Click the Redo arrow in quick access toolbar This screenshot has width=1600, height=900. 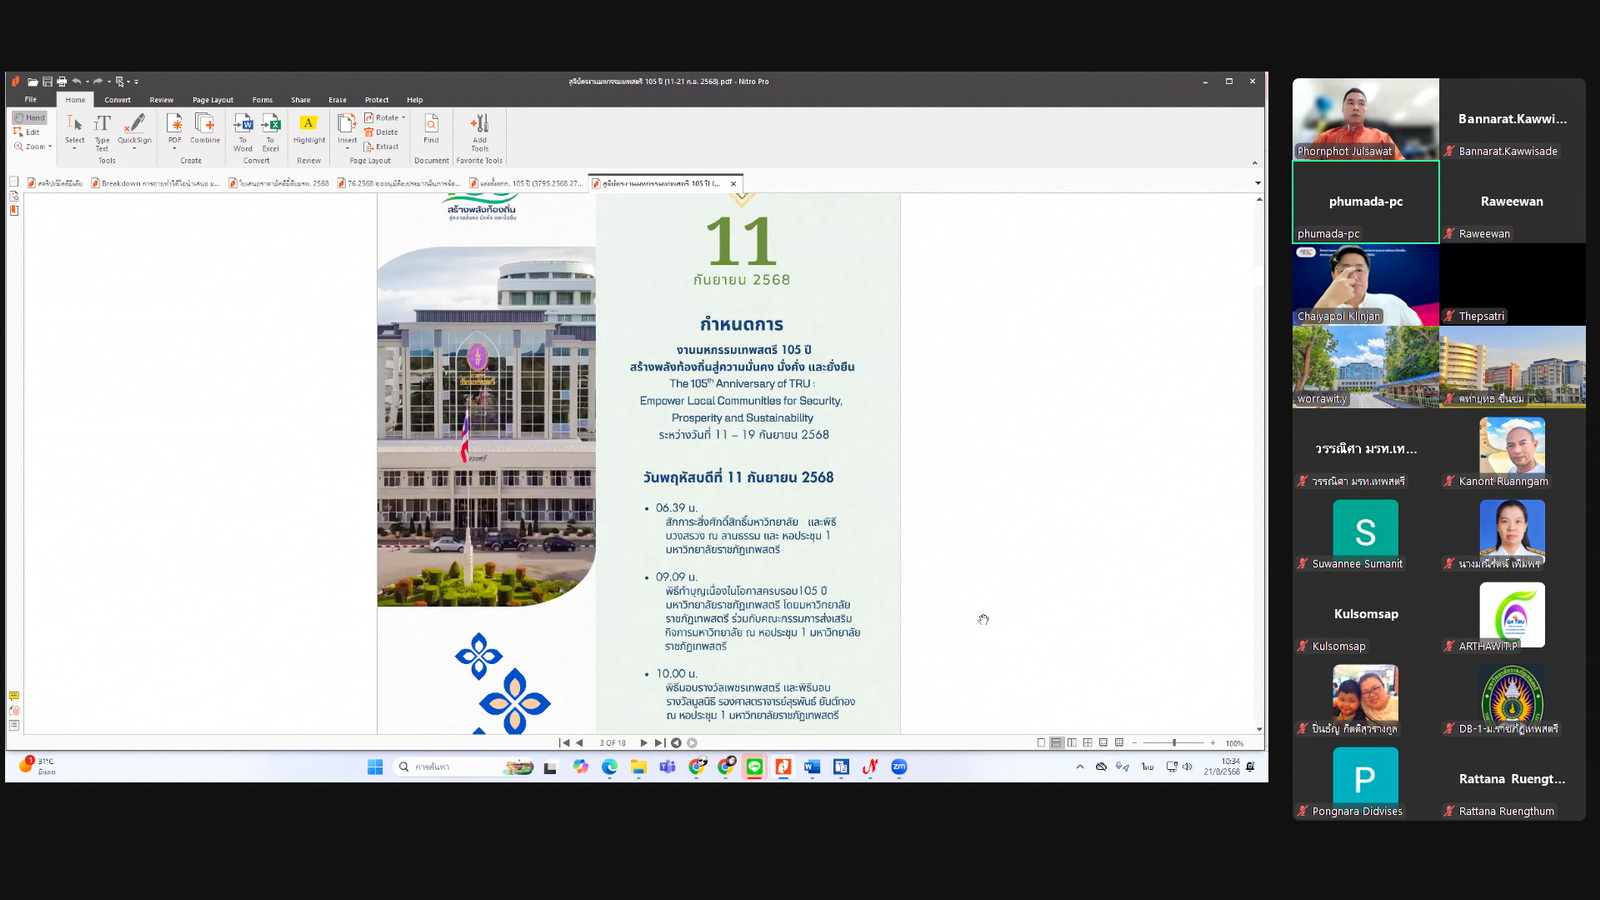pyautogui.click(x=98, y=82)
